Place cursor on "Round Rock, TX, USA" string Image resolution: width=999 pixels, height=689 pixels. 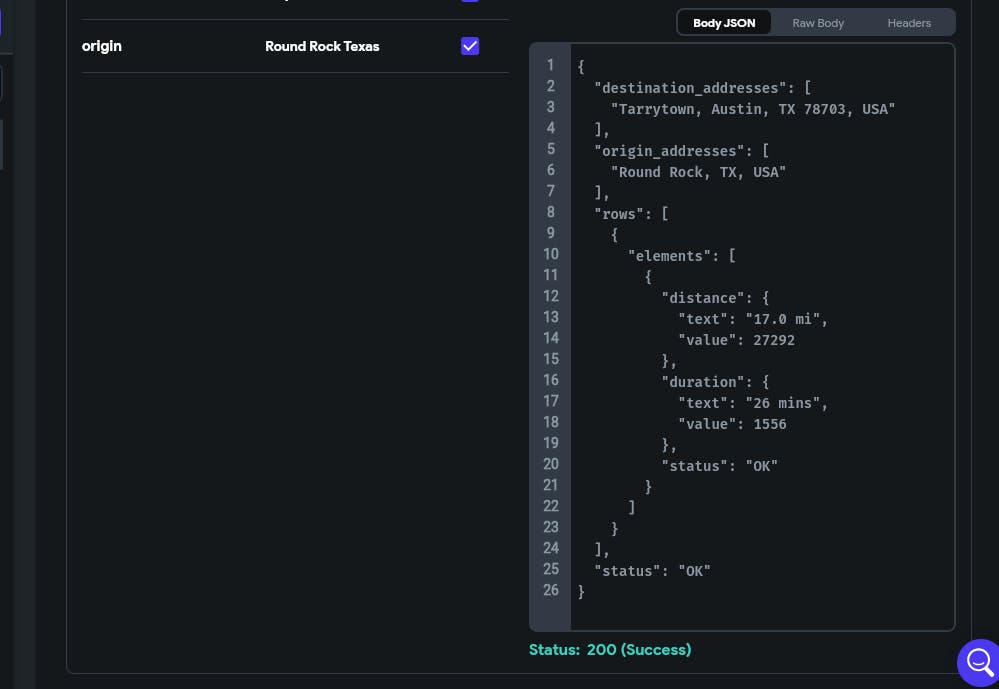[x=698, y=172]
